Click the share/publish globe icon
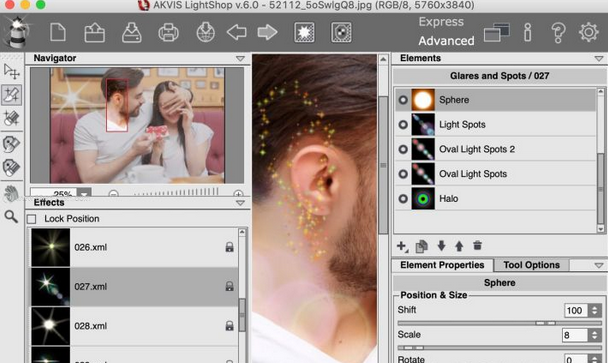This screenshot has width=608, height=363. tap(206, 32)
